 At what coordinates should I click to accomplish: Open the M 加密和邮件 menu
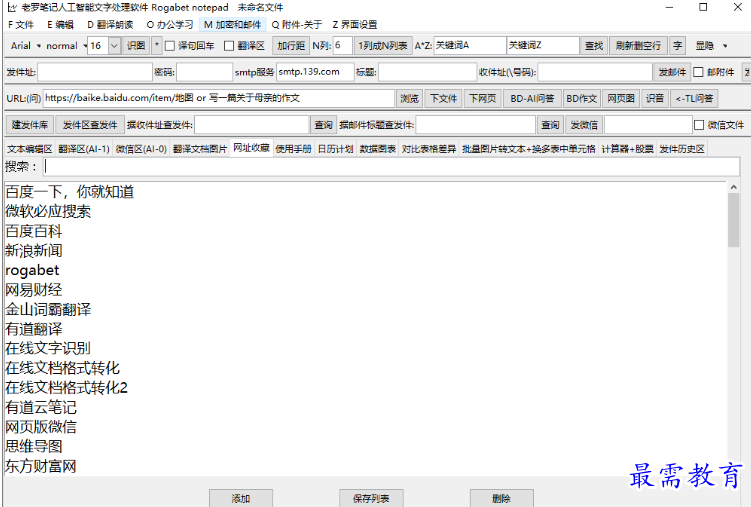click(x=233, y=24)
